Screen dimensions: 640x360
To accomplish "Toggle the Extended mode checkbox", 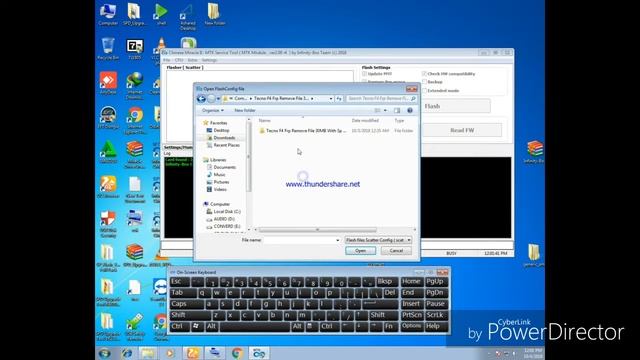I will pyautogui.click(x=424, y=91).
